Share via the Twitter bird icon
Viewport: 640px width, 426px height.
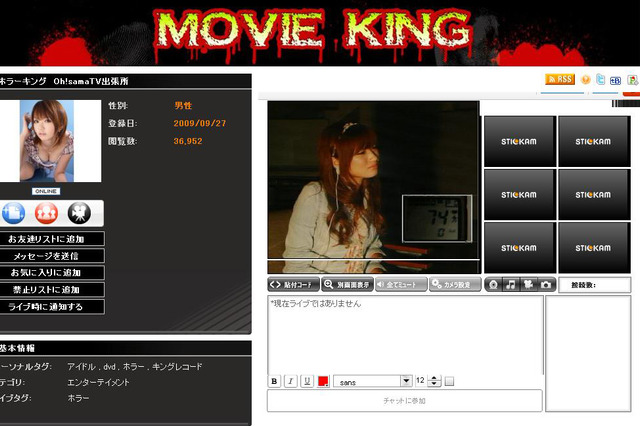point(600,79)
